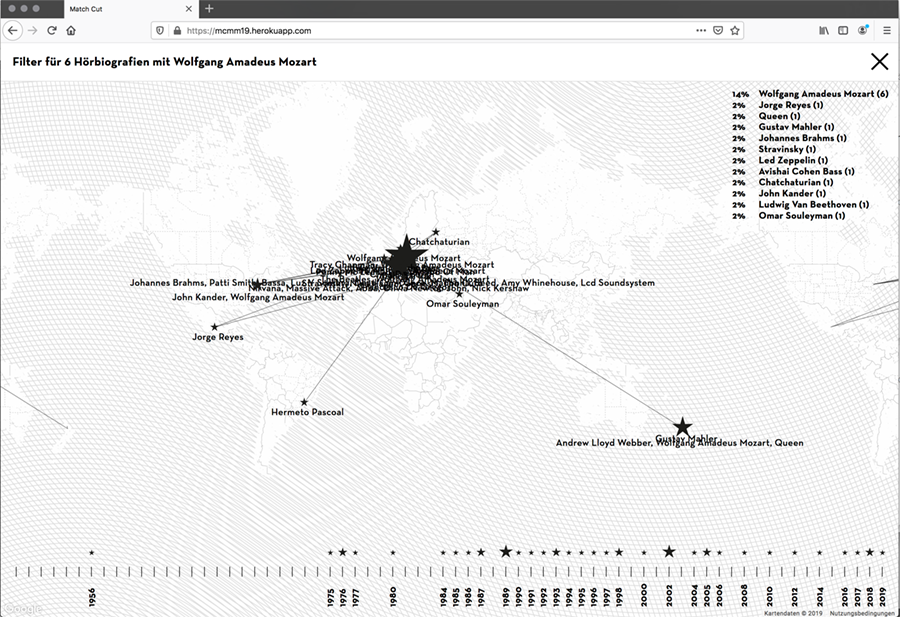The image size is (900, 617).
Task: Click the star marker above Chatchaturian label
Action: 436,232
